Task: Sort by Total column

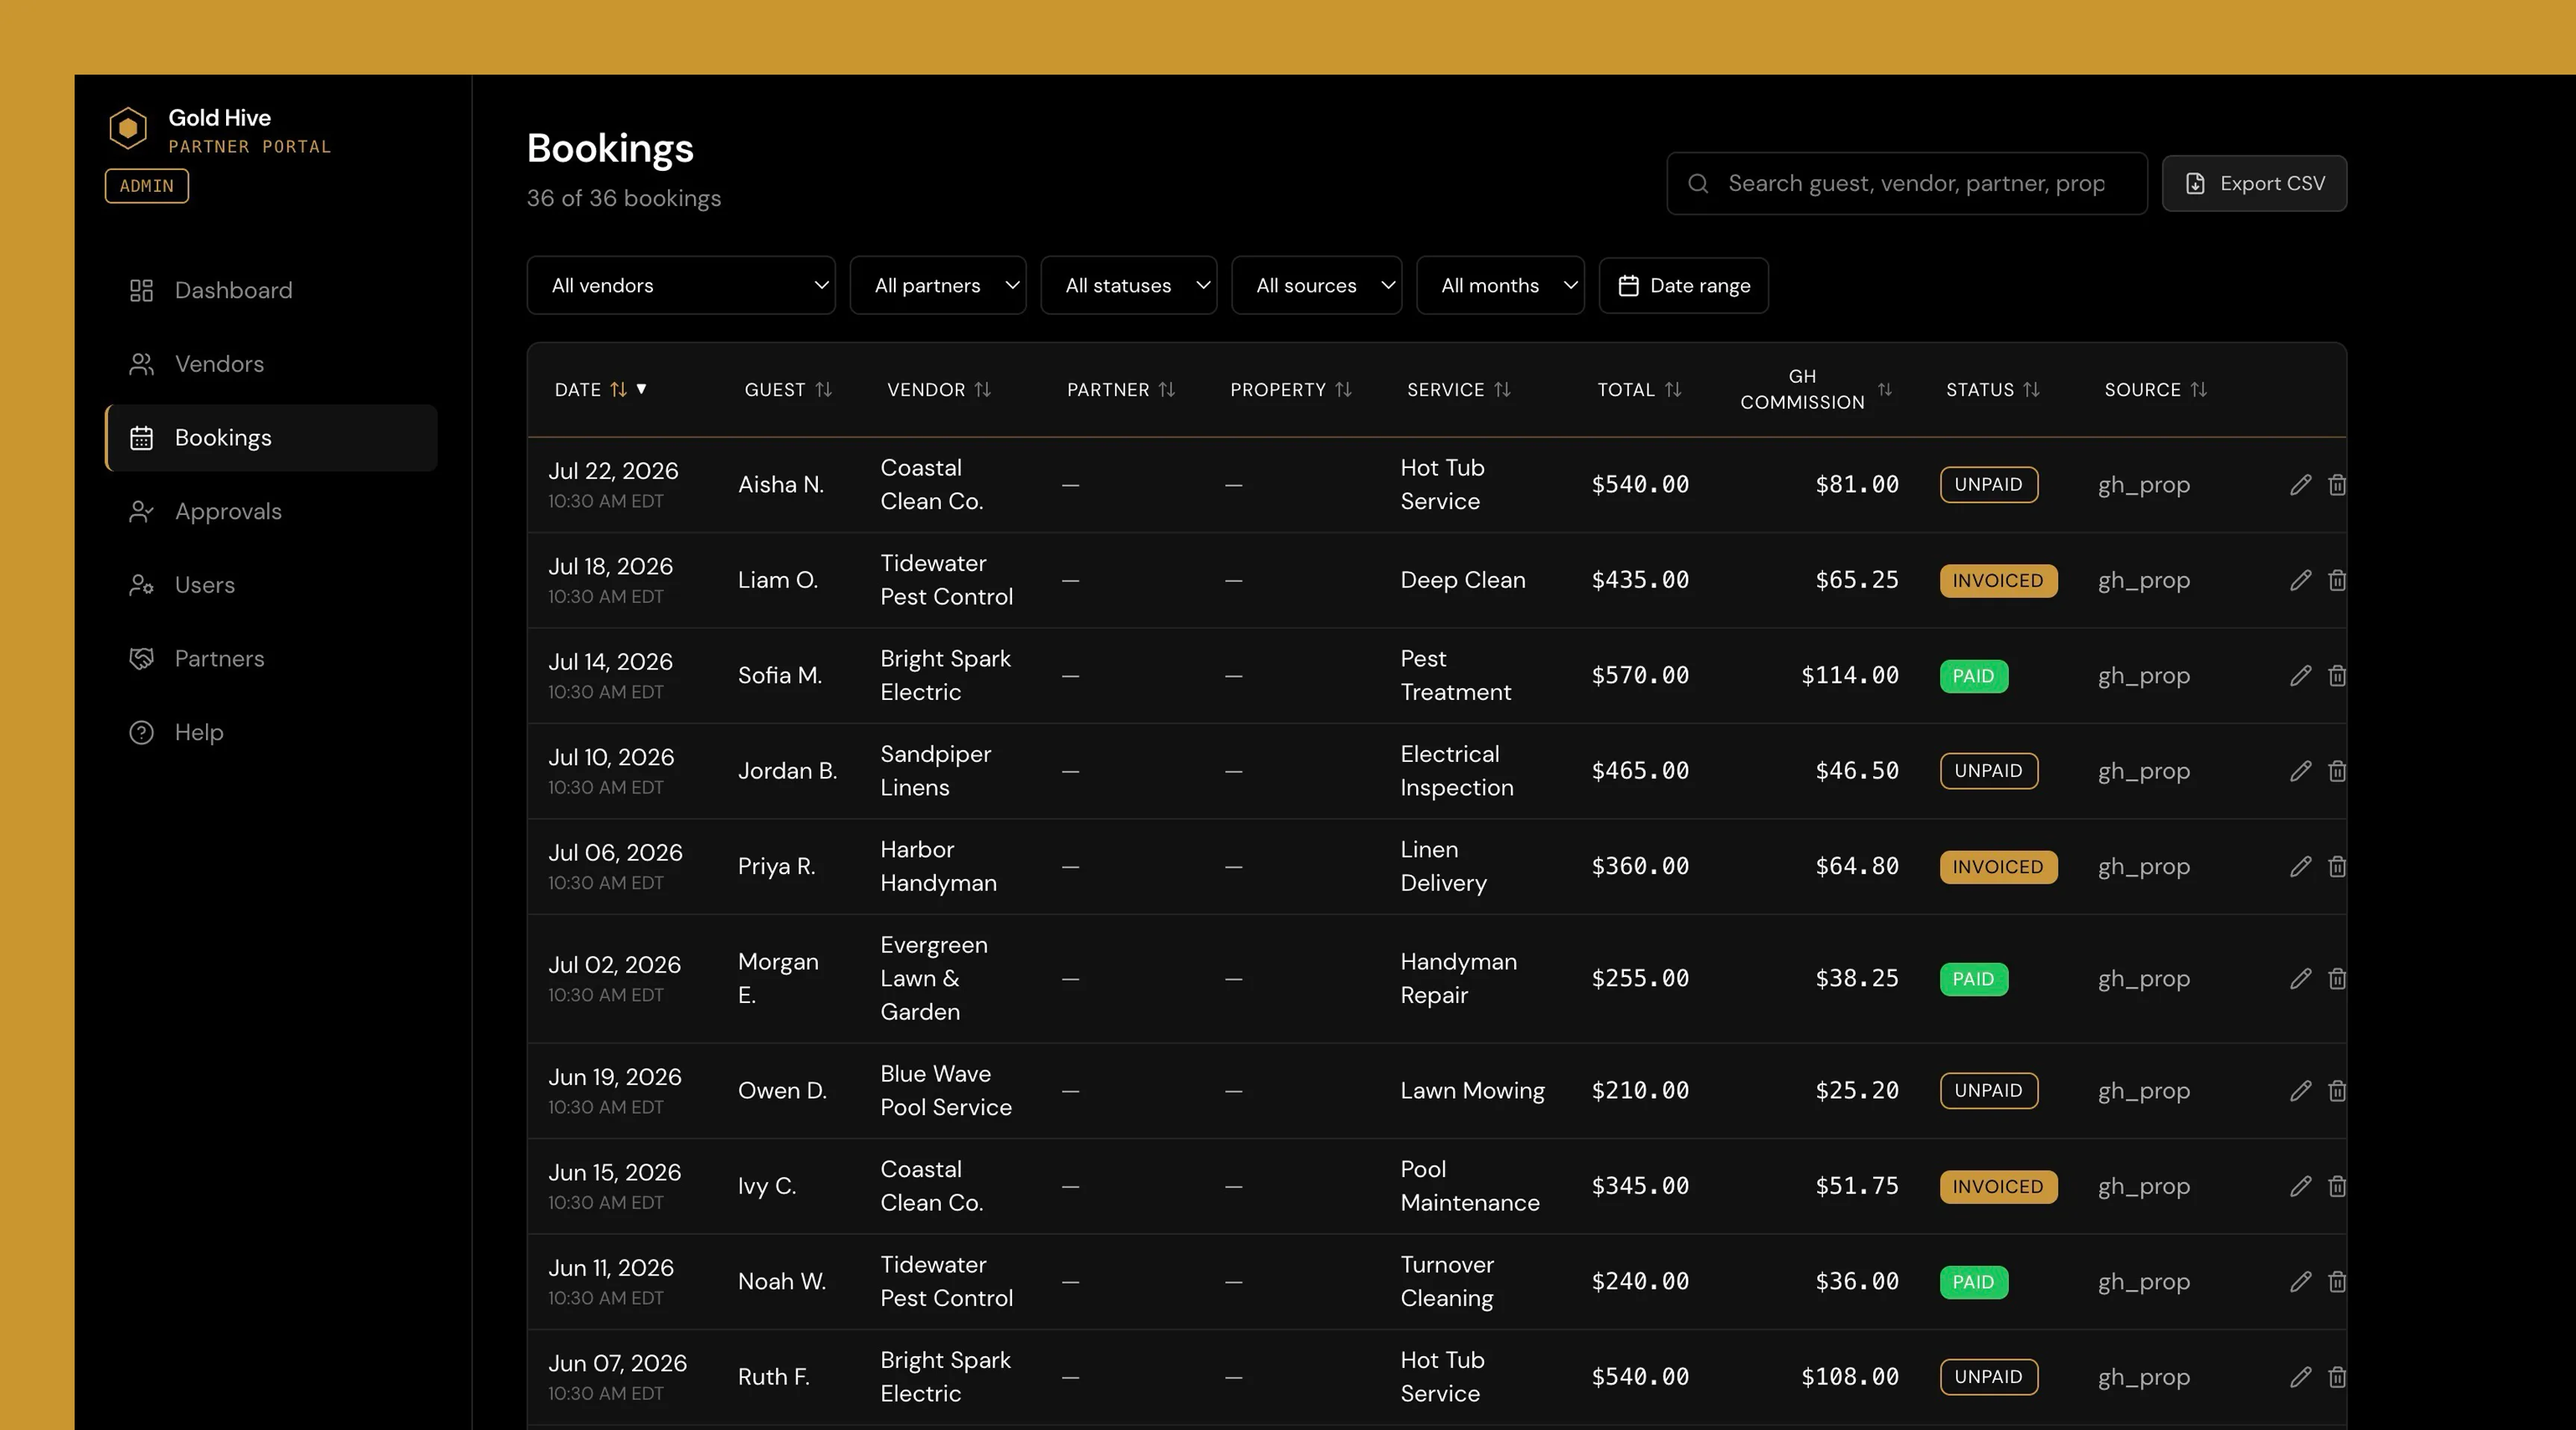Action: pos(1639,390)
